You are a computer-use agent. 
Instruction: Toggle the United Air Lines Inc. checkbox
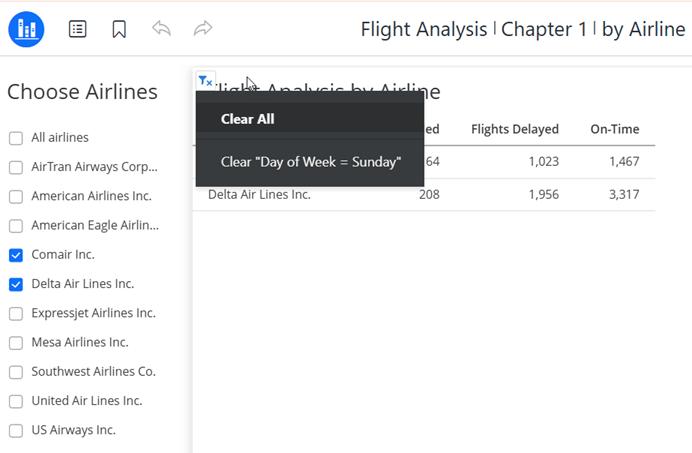(x=16, y=401)
